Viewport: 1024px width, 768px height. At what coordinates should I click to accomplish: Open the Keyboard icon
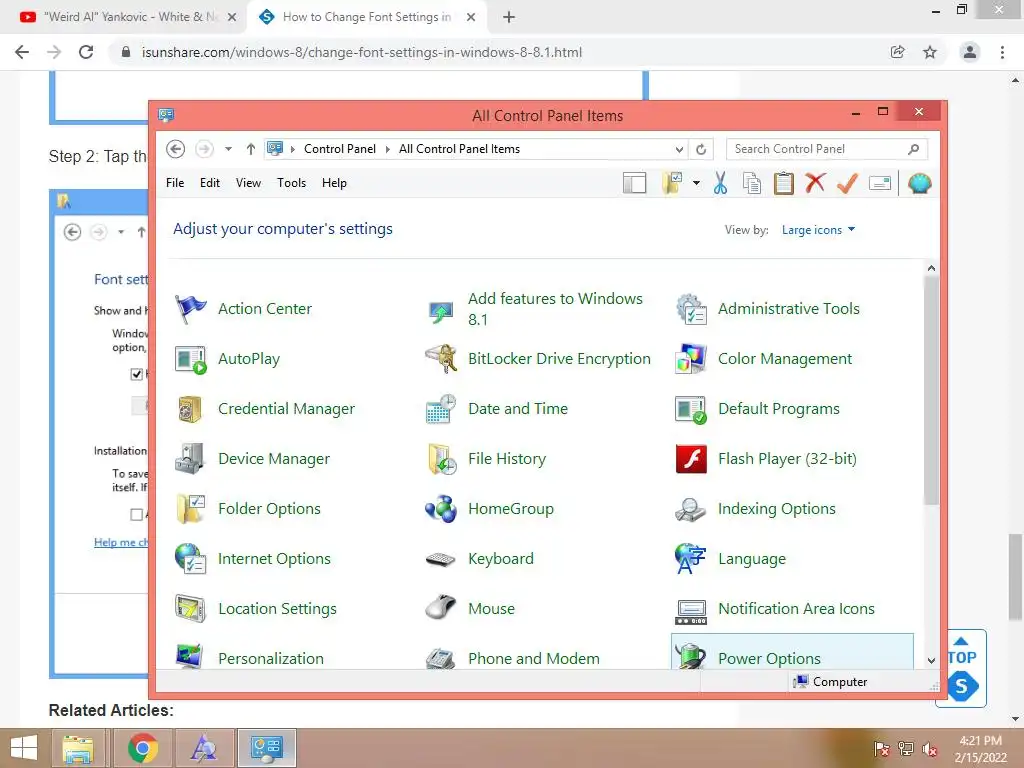[441, 559]
